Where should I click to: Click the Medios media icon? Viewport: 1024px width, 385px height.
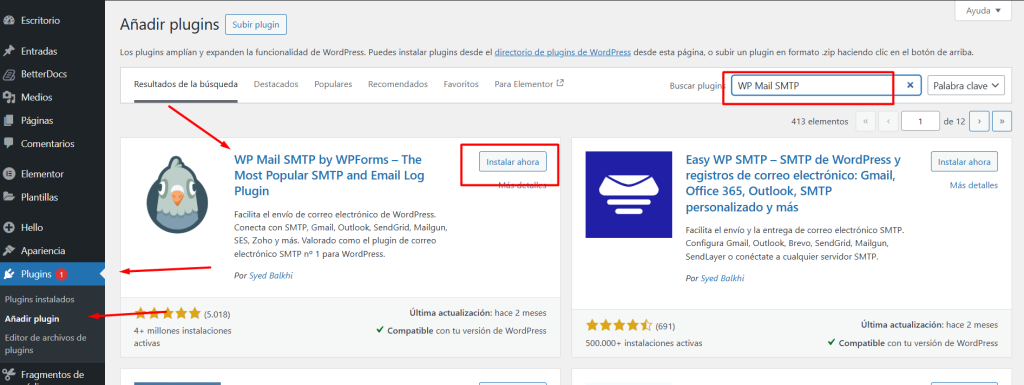(x=9, y=97)
